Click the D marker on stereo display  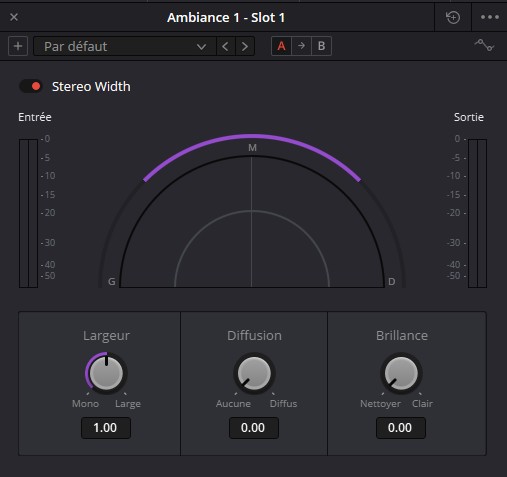pyautogui.click(x=392, y=282)
